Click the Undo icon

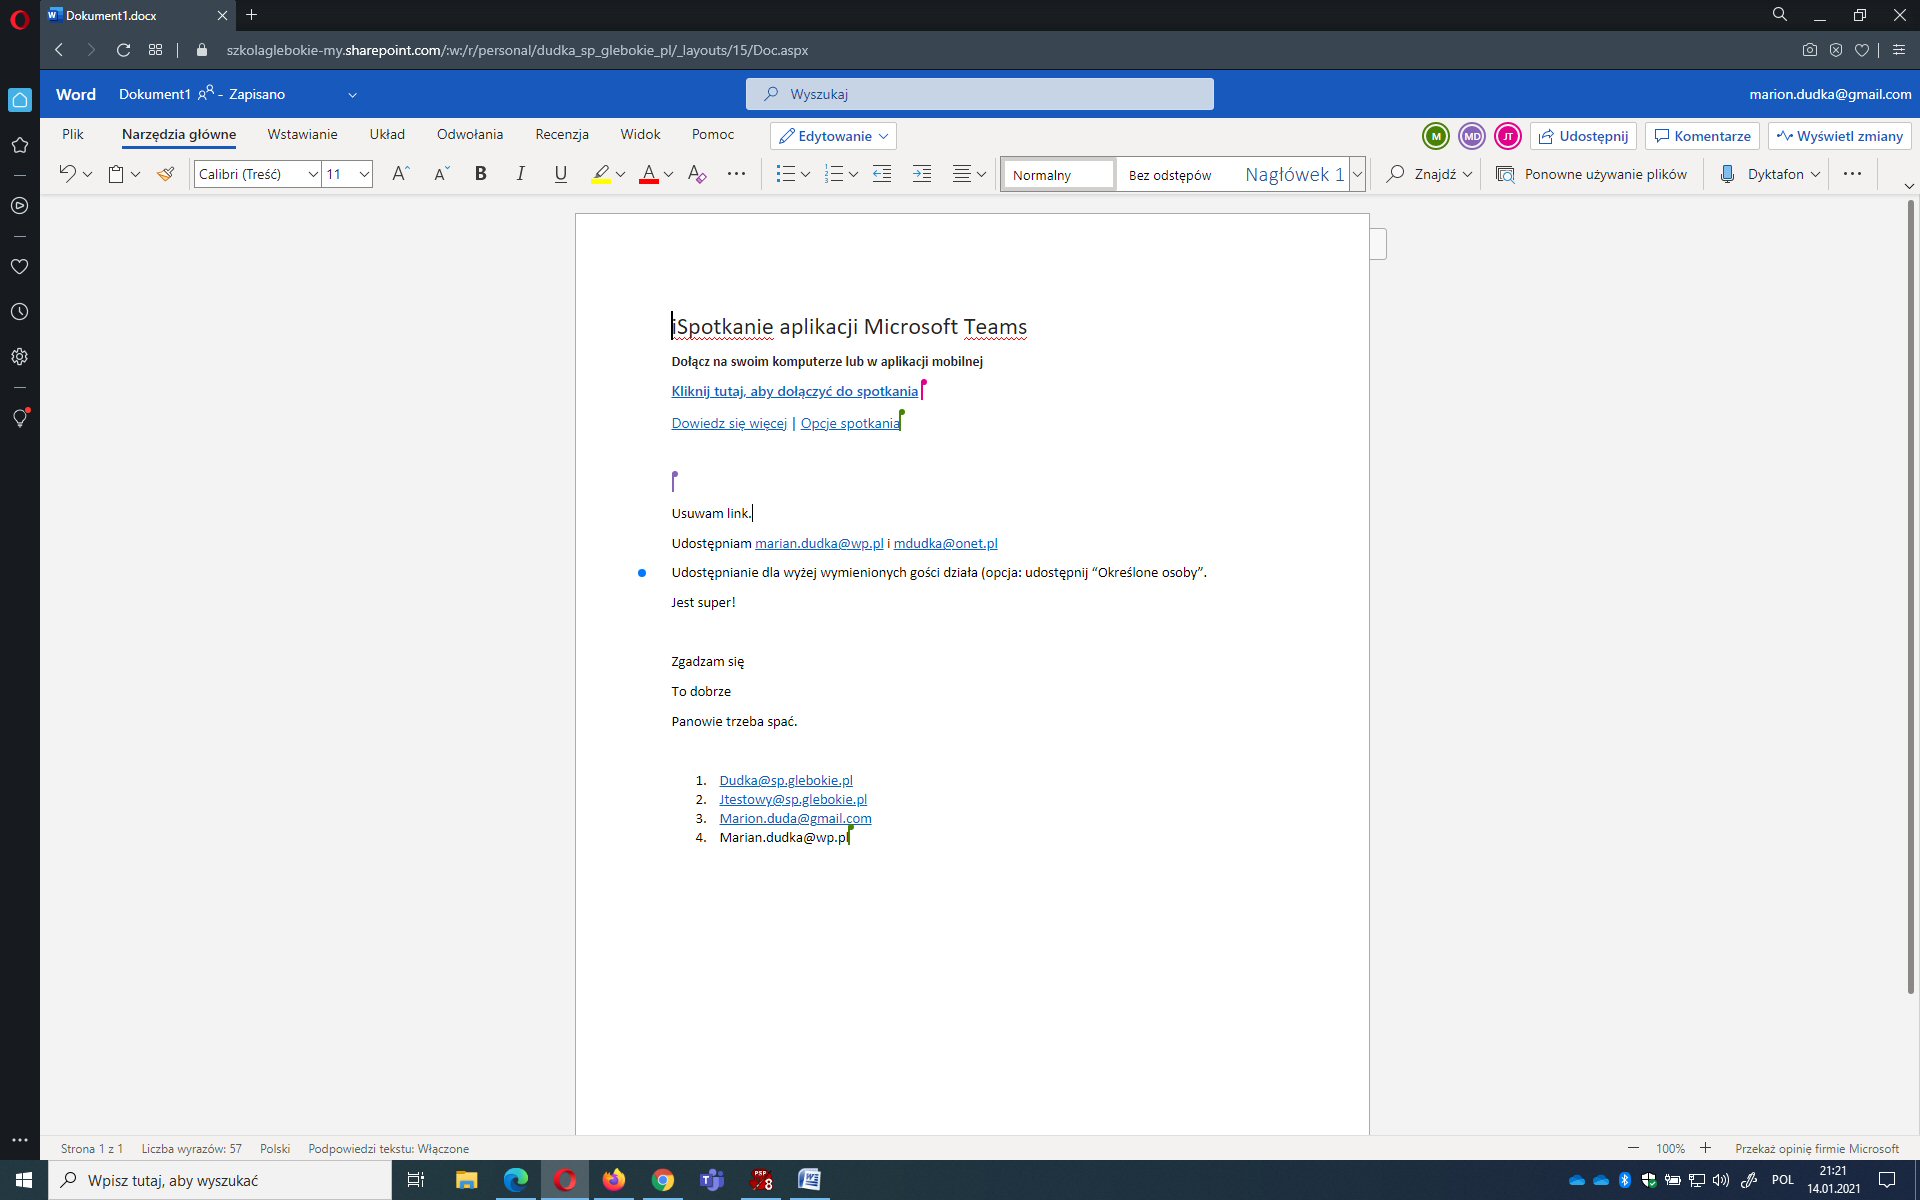(x=67, y=174)
